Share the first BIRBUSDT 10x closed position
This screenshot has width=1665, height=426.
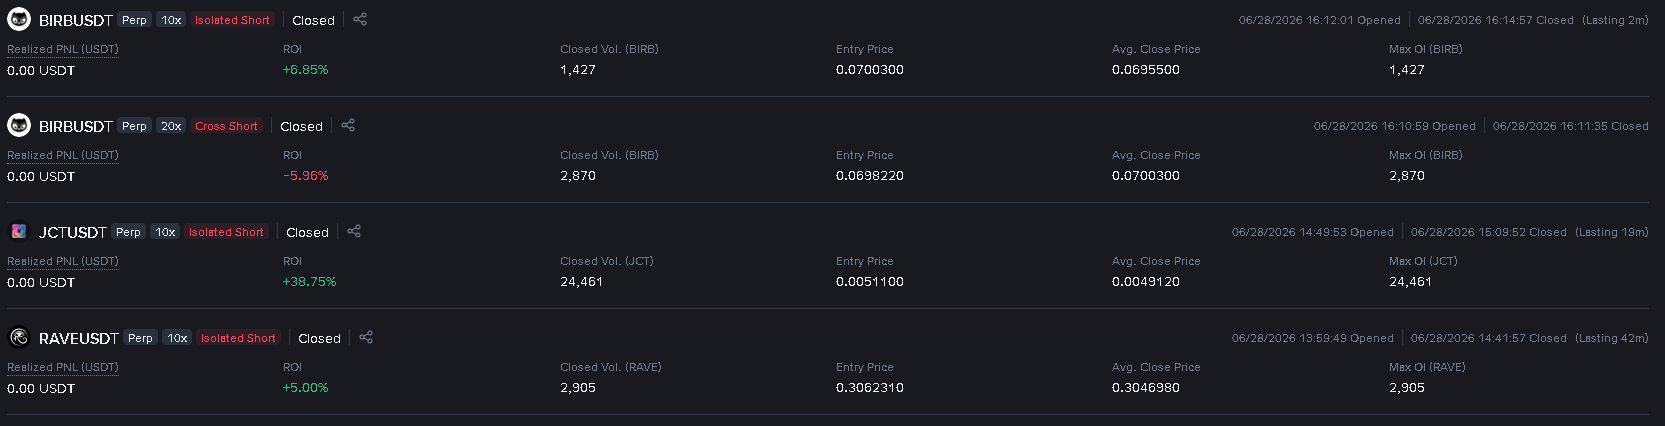tap(360, 19)
